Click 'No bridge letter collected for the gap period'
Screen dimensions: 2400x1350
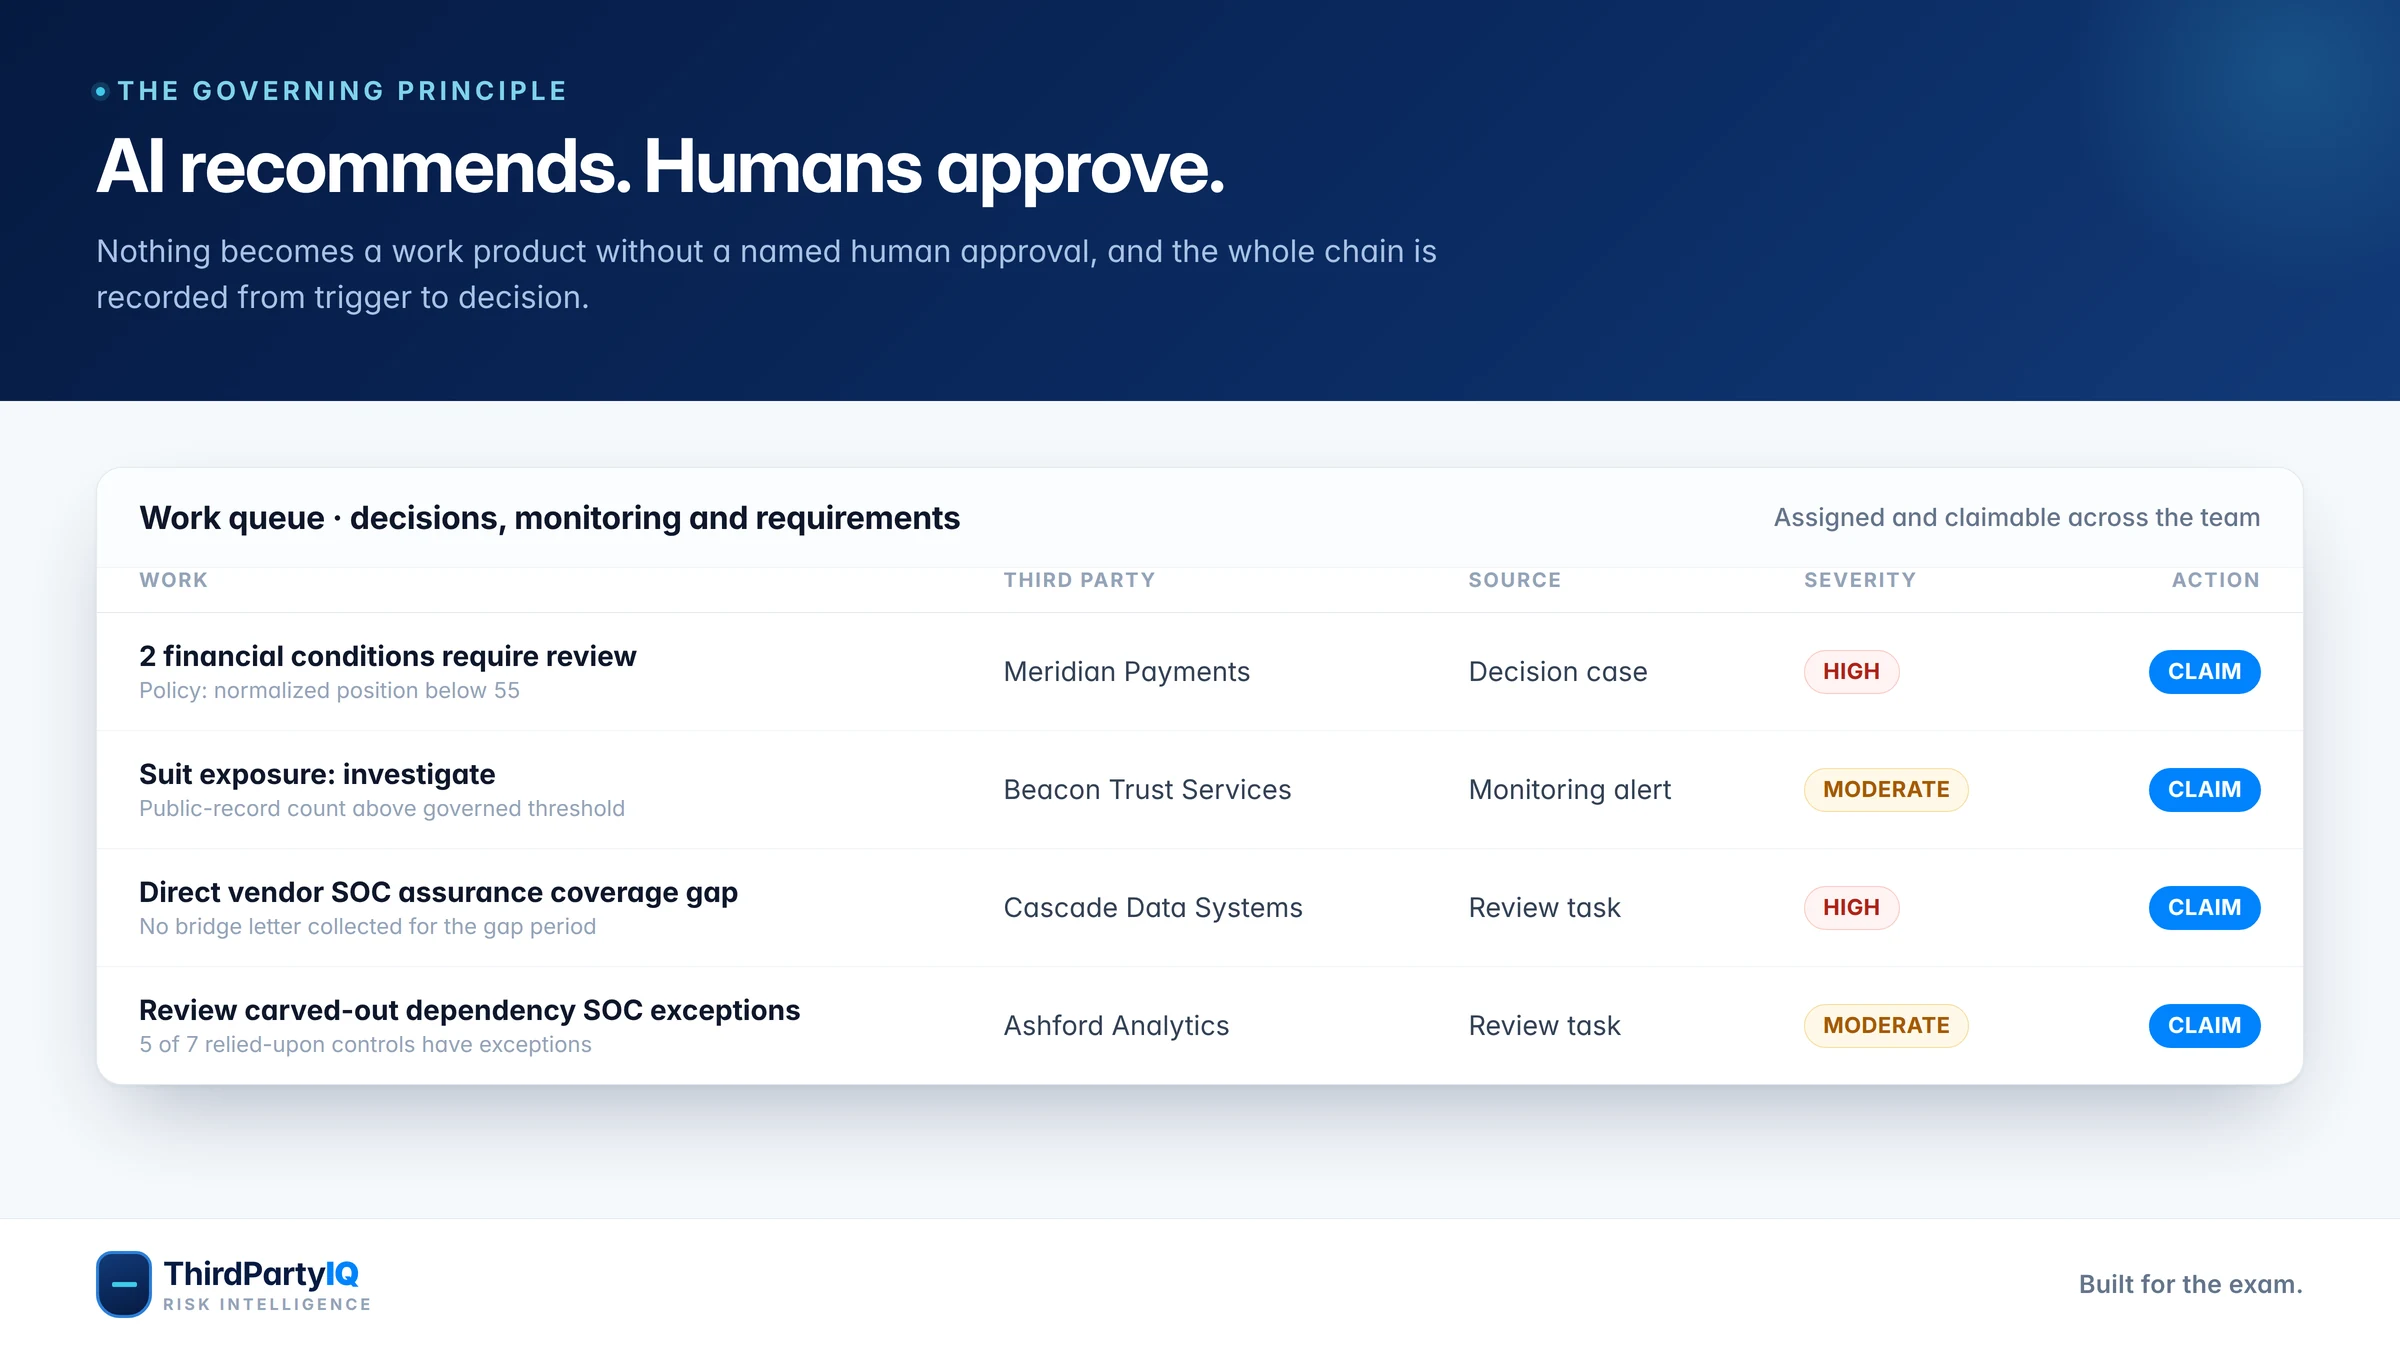pyautogui.click(x=367, y=927)
